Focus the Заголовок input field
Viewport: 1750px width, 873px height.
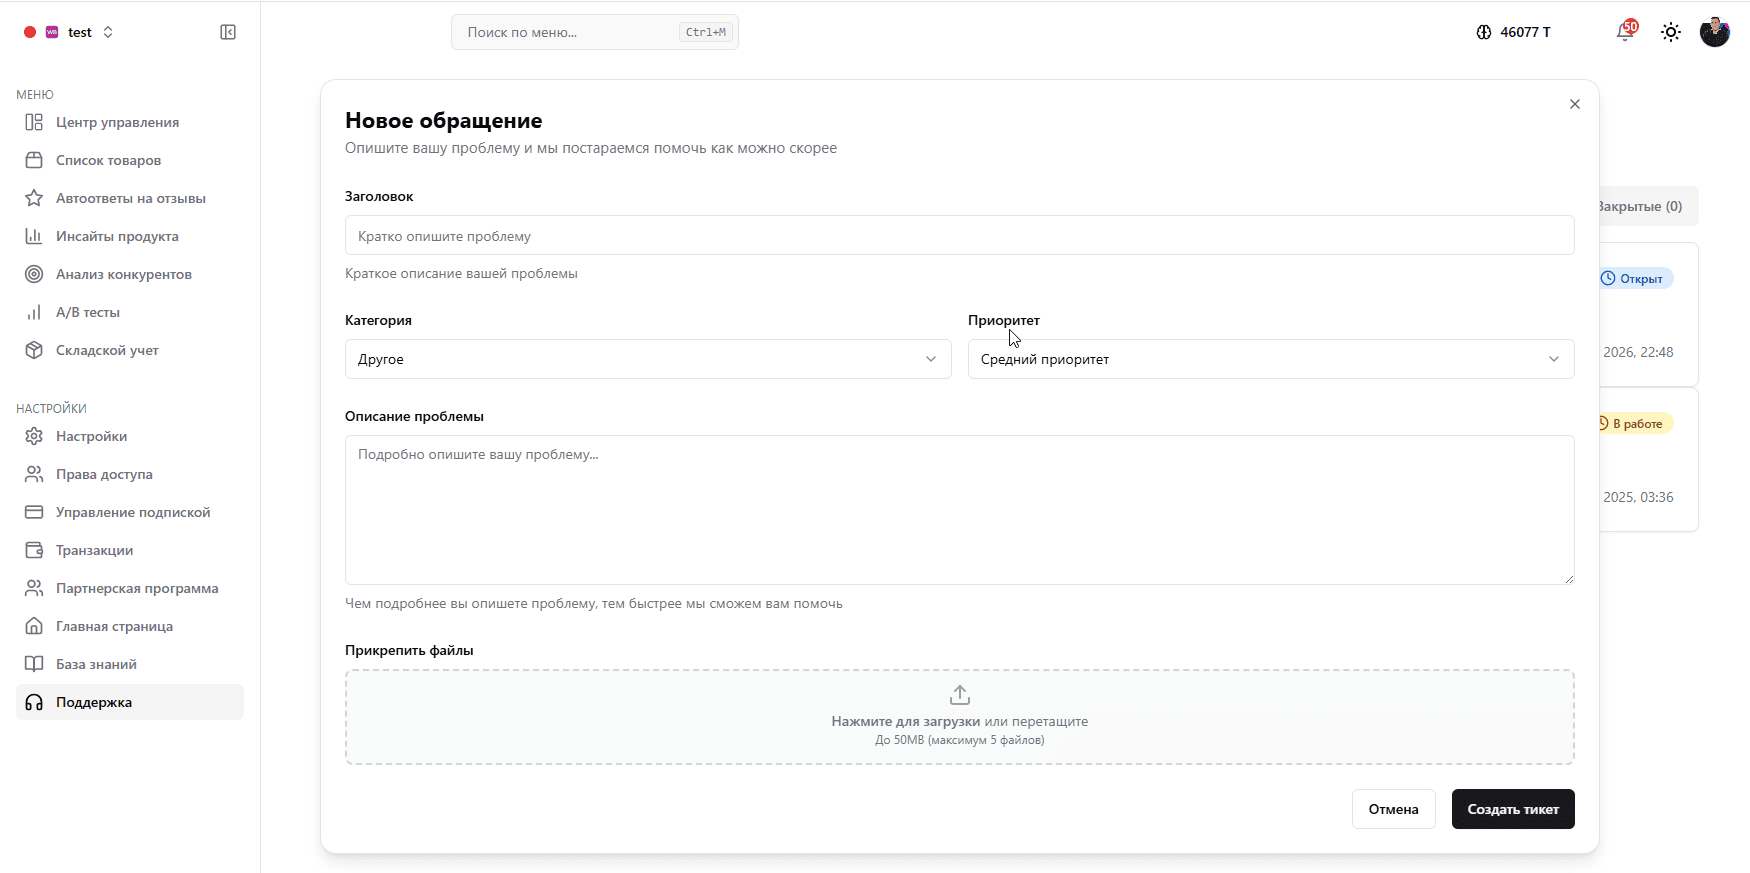pos(959,236)
